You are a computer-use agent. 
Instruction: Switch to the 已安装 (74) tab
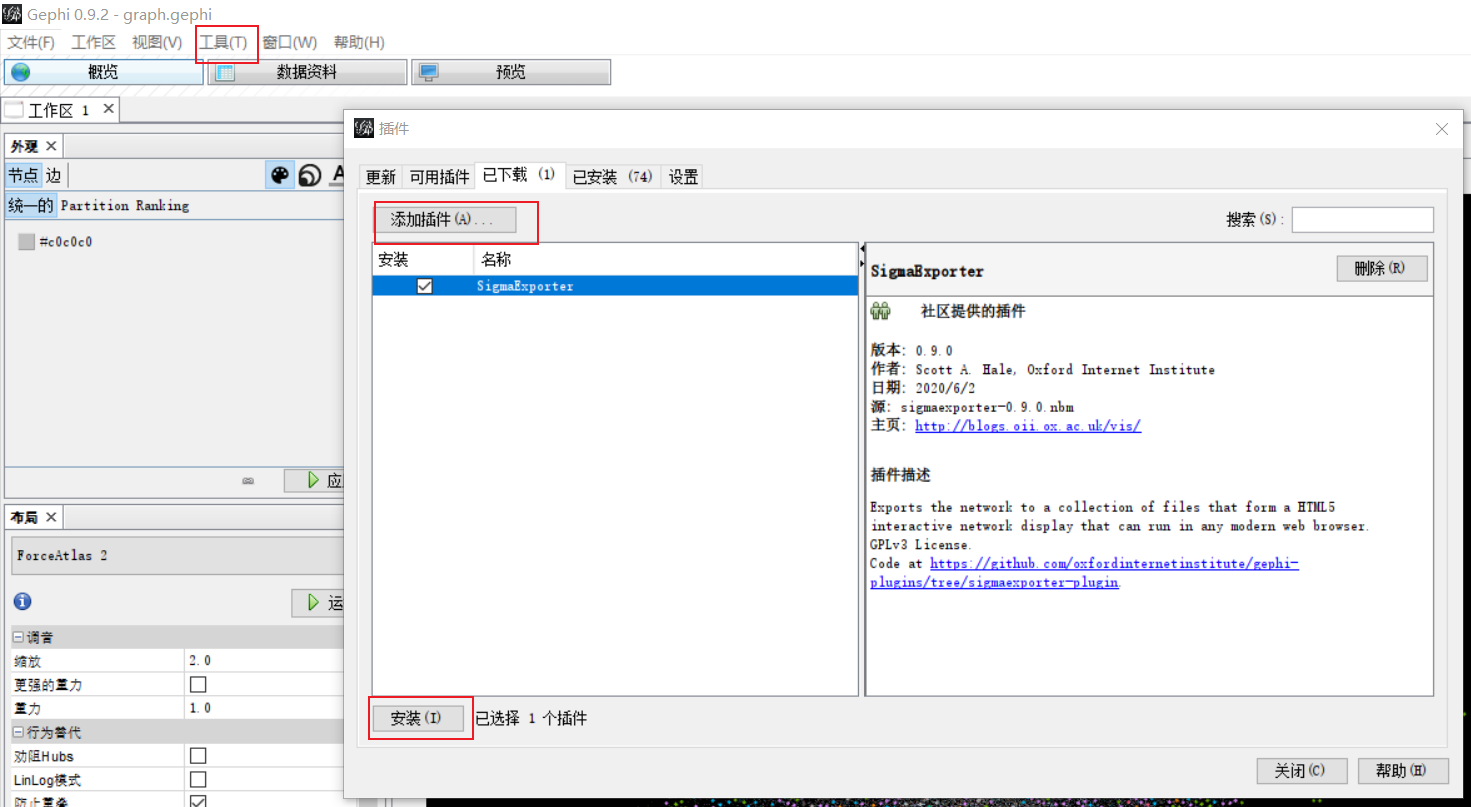(612, 177)
